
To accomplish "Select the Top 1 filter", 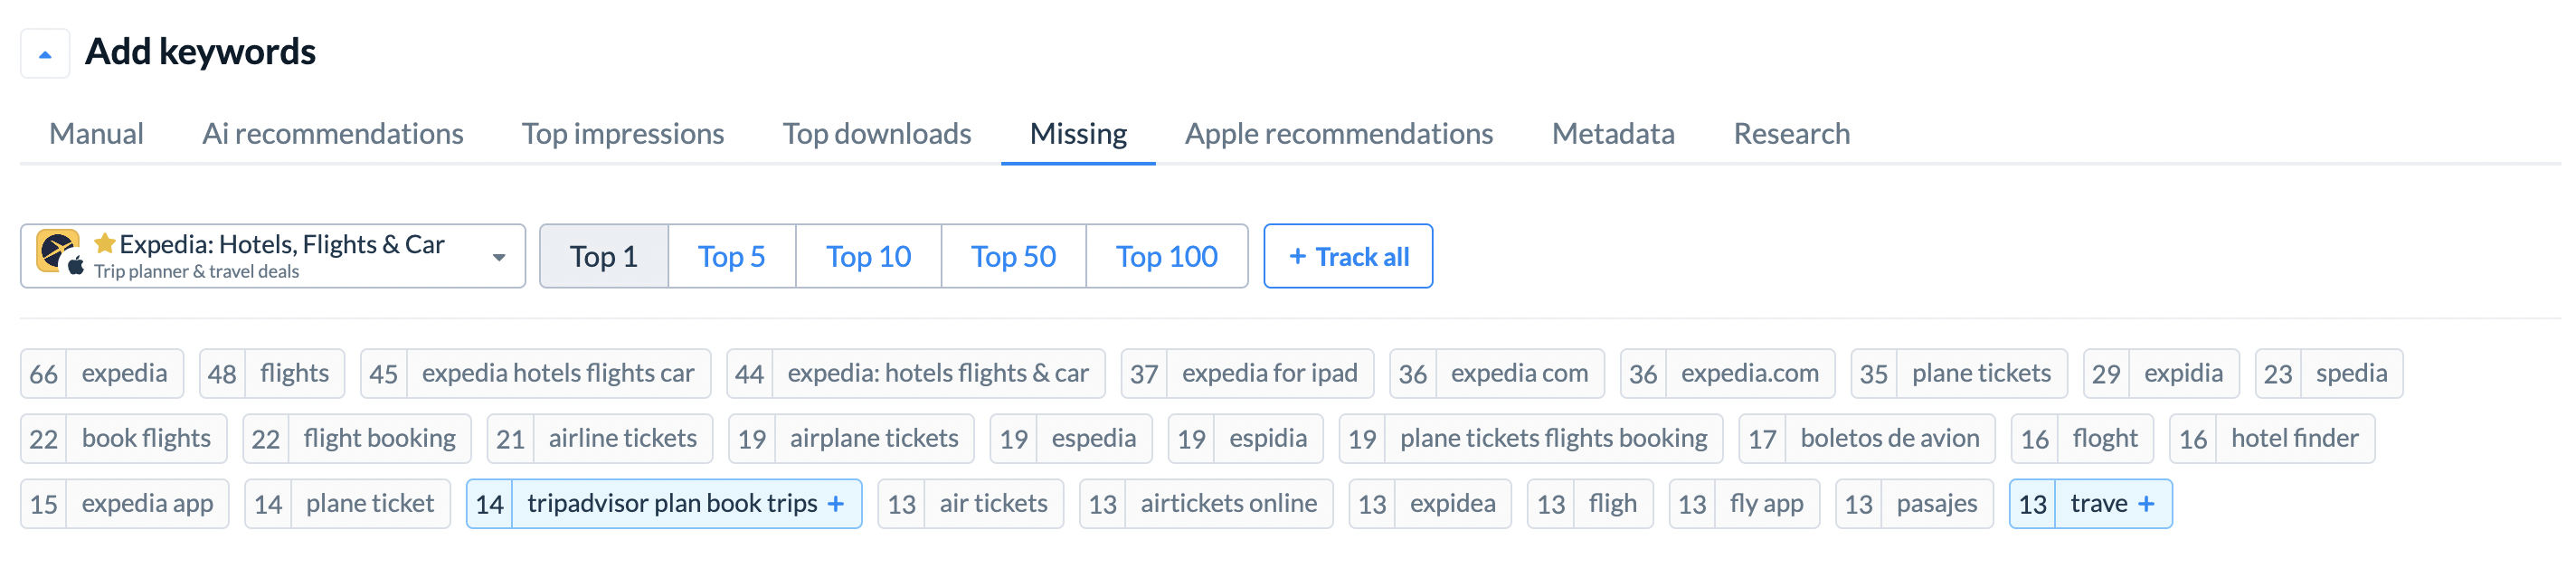I will [x=604, y=257].
